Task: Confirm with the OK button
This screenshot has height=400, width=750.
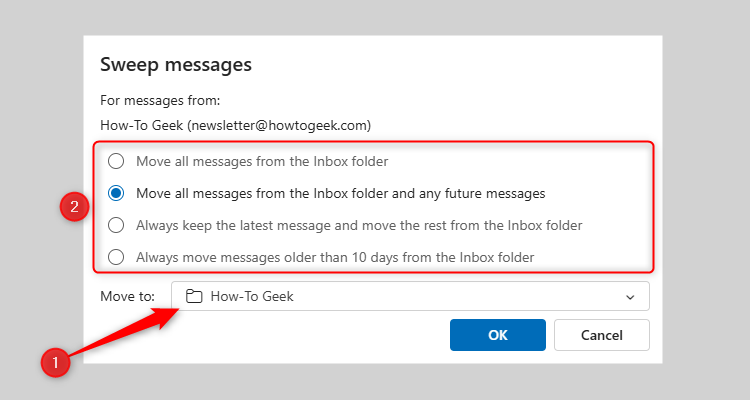Action: point(497,335)
